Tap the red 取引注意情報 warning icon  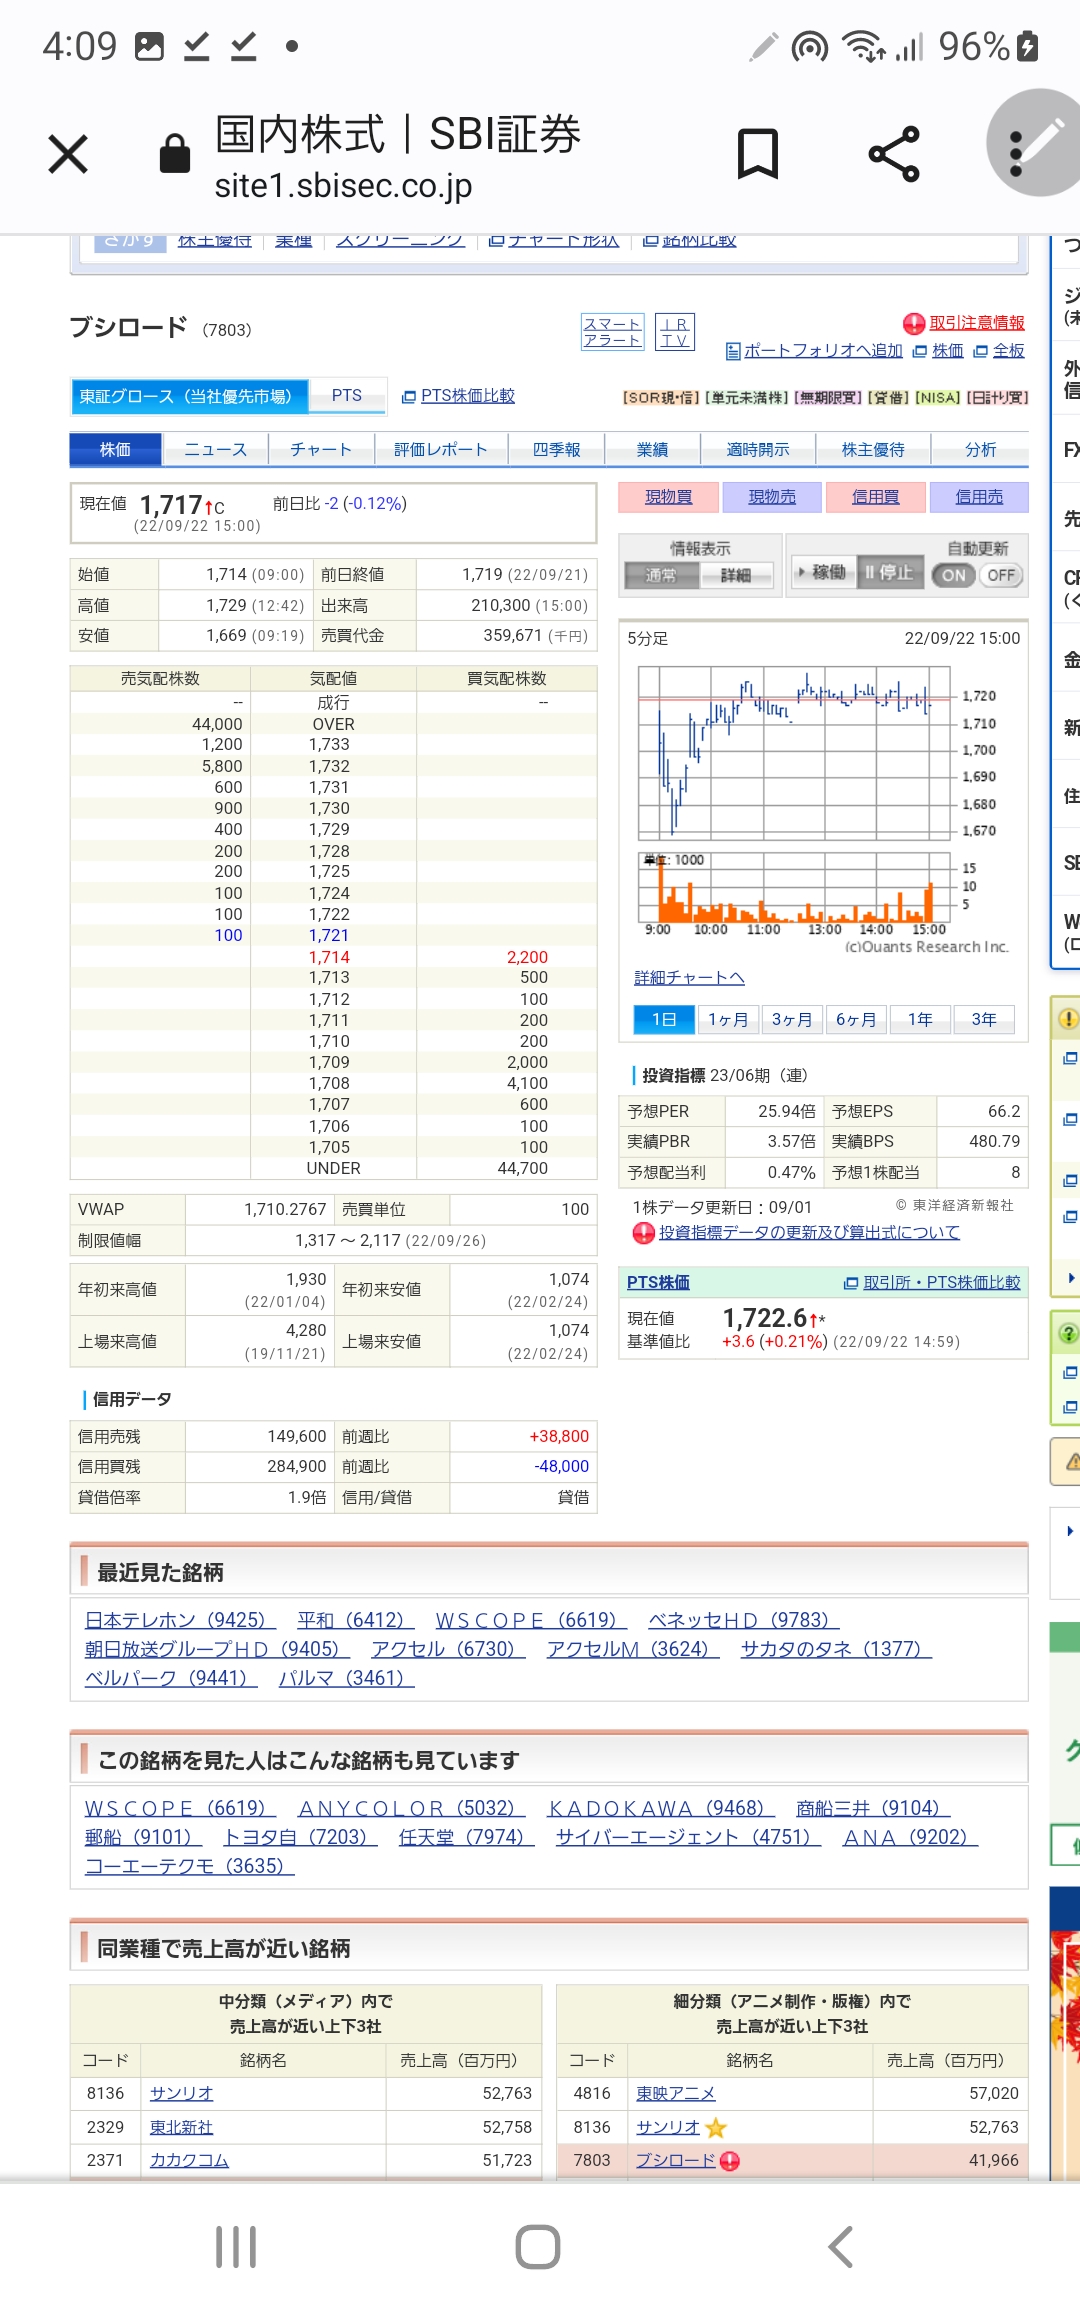click(914, 323)
